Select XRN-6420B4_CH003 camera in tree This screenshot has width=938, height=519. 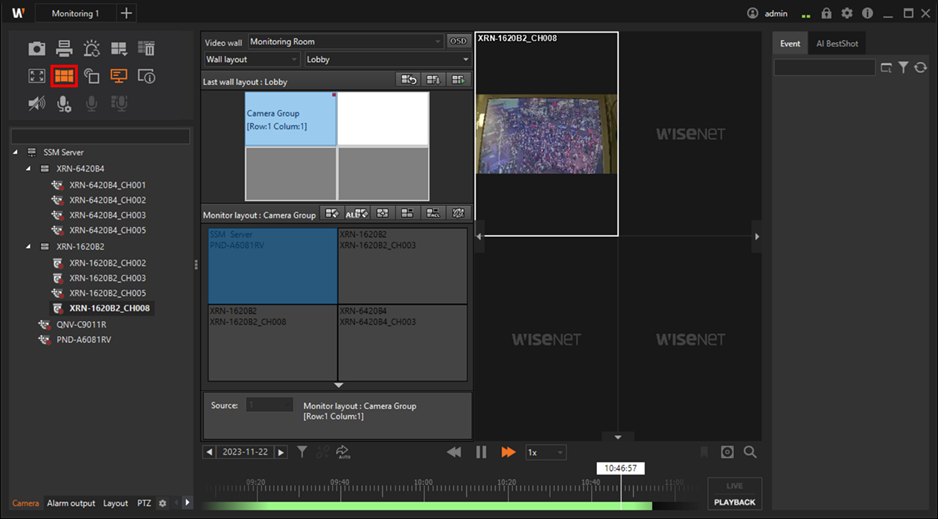click(107, 215)
